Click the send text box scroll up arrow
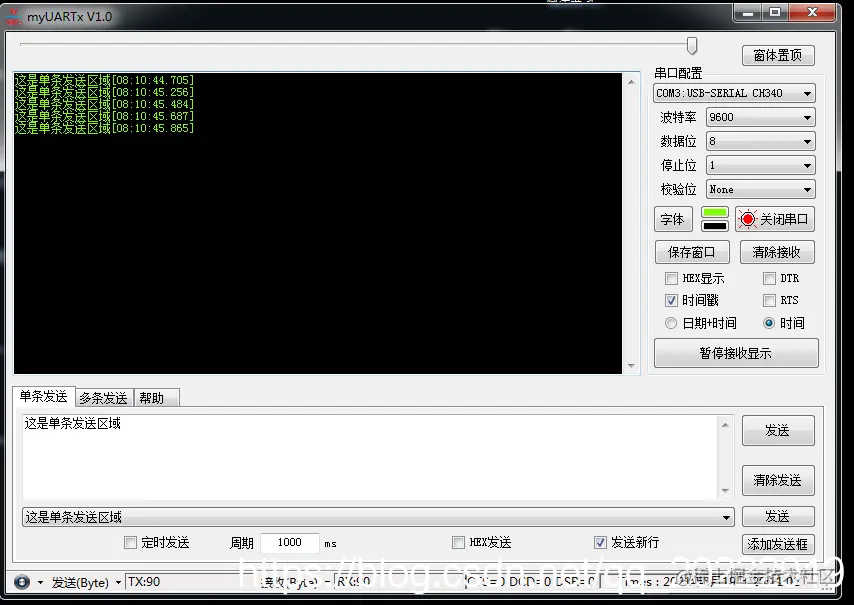Viewport: 854px width, 605px height. tap(725, 425)
